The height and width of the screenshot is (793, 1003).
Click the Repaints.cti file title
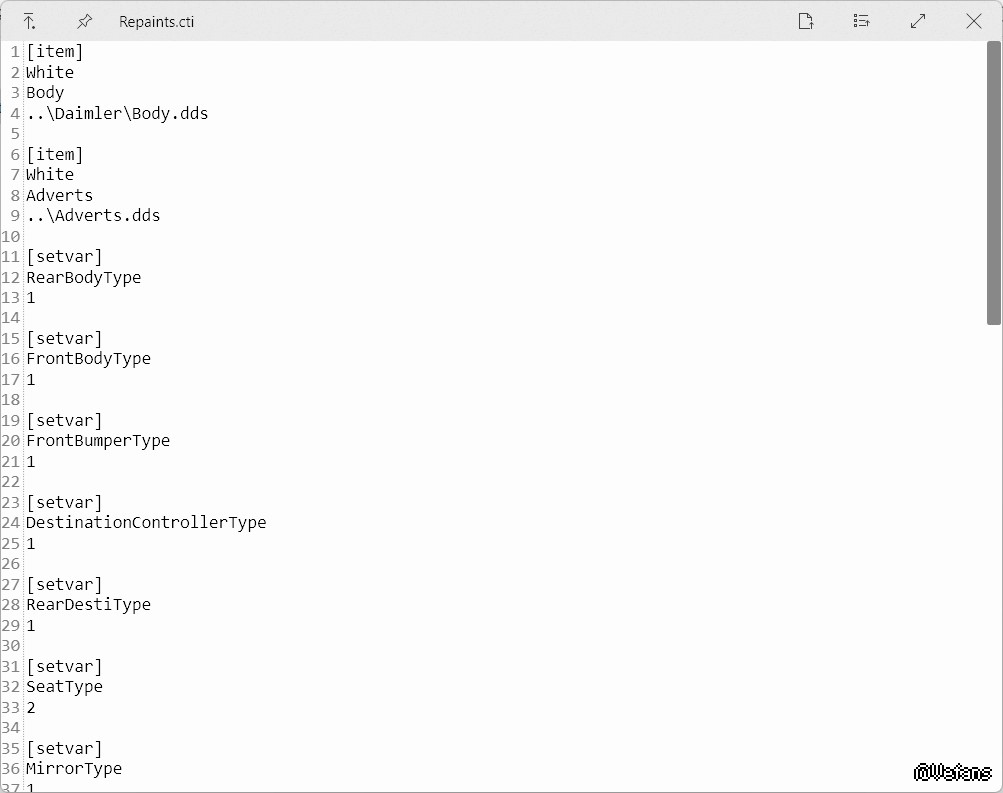click(x=156, y=22)
